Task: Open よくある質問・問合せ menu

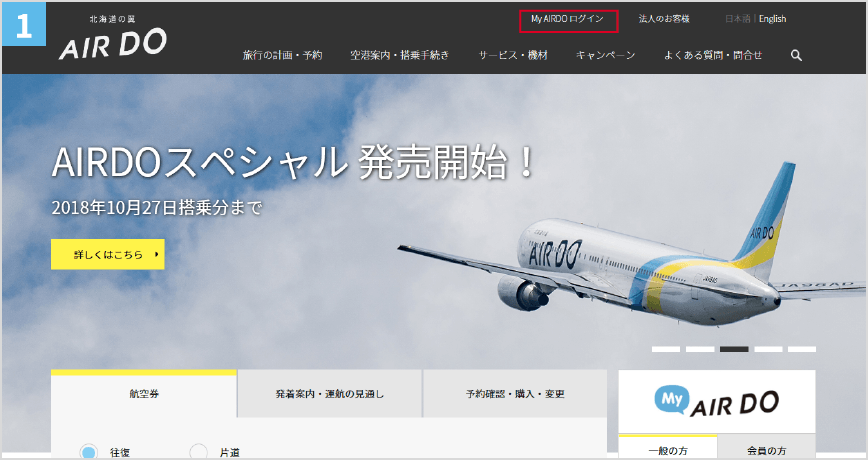Action: tap(713, 55)
